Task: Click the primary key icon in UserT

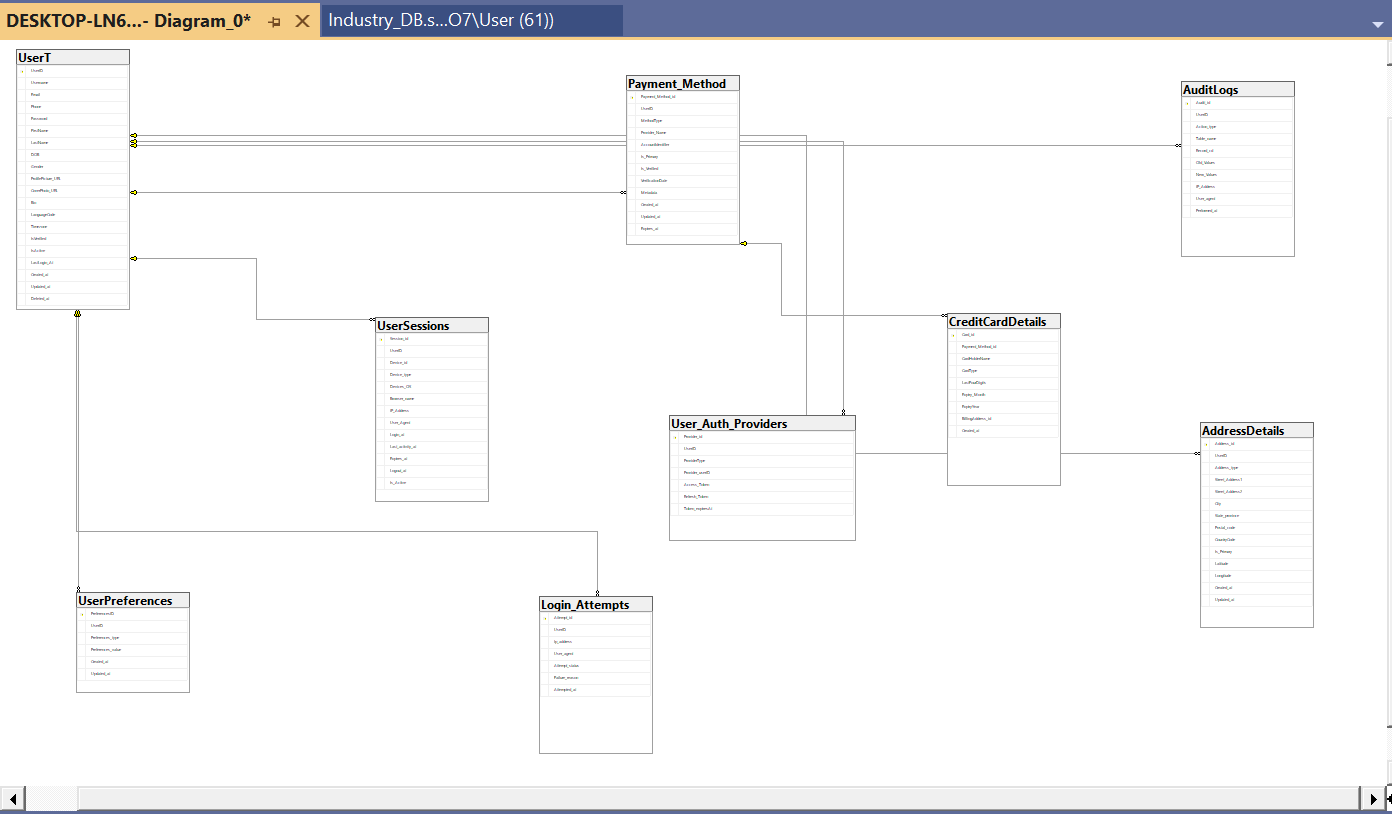Action: (22, 71)
